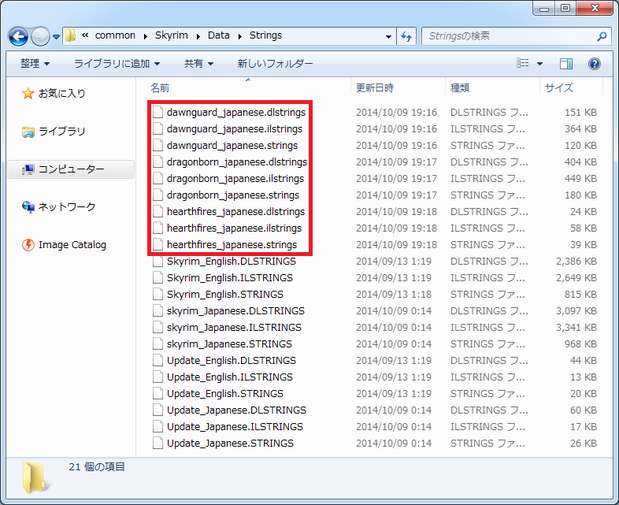Click 新しいフォルダー button
The width and height of the screenshot is (619, 505).
pos(275,64)
